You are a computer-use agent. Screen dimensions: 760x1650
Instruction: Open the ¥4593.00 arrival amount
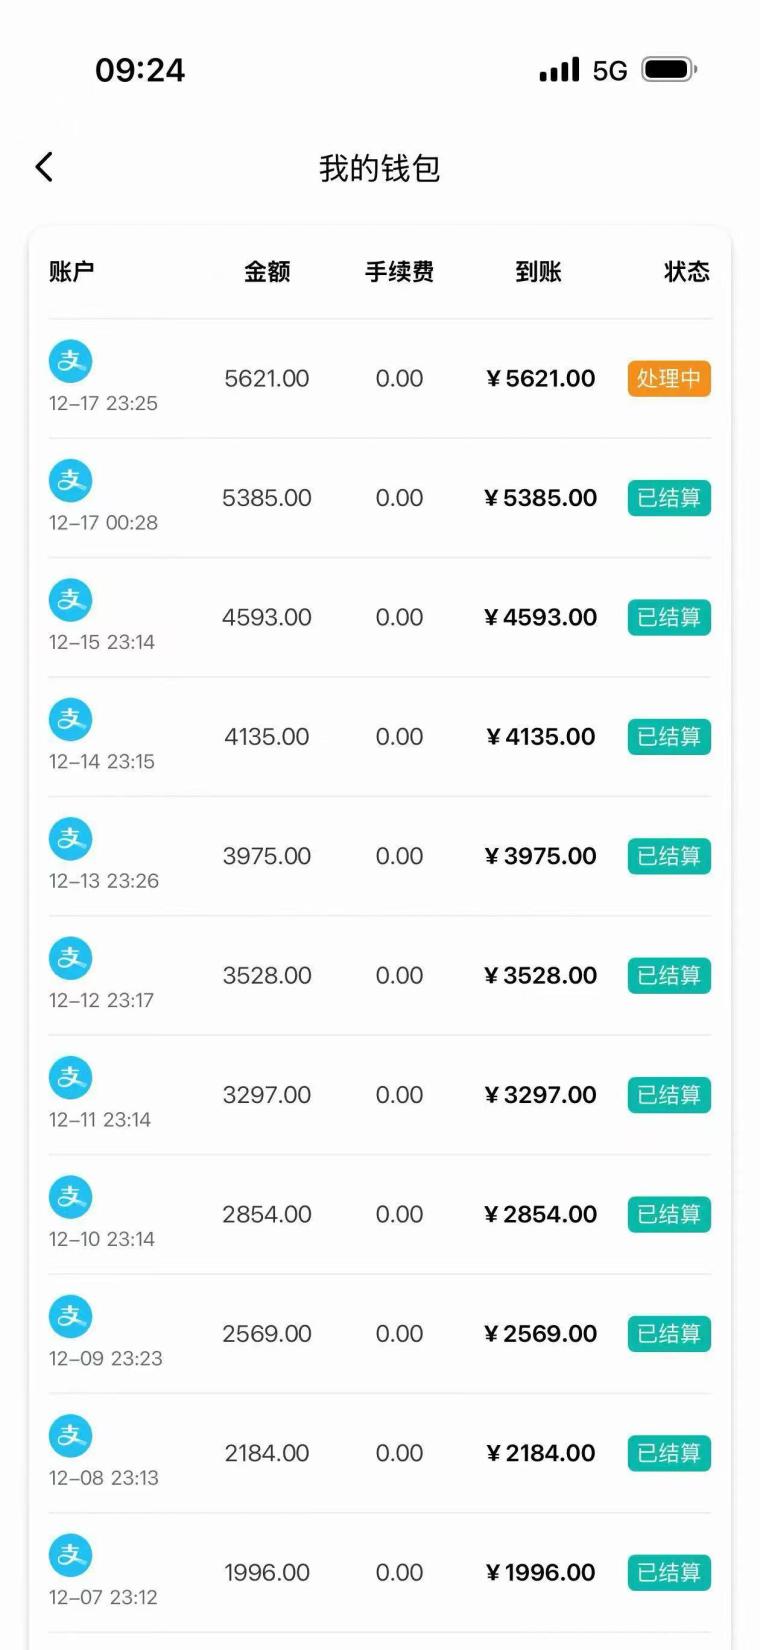point(541,617)
